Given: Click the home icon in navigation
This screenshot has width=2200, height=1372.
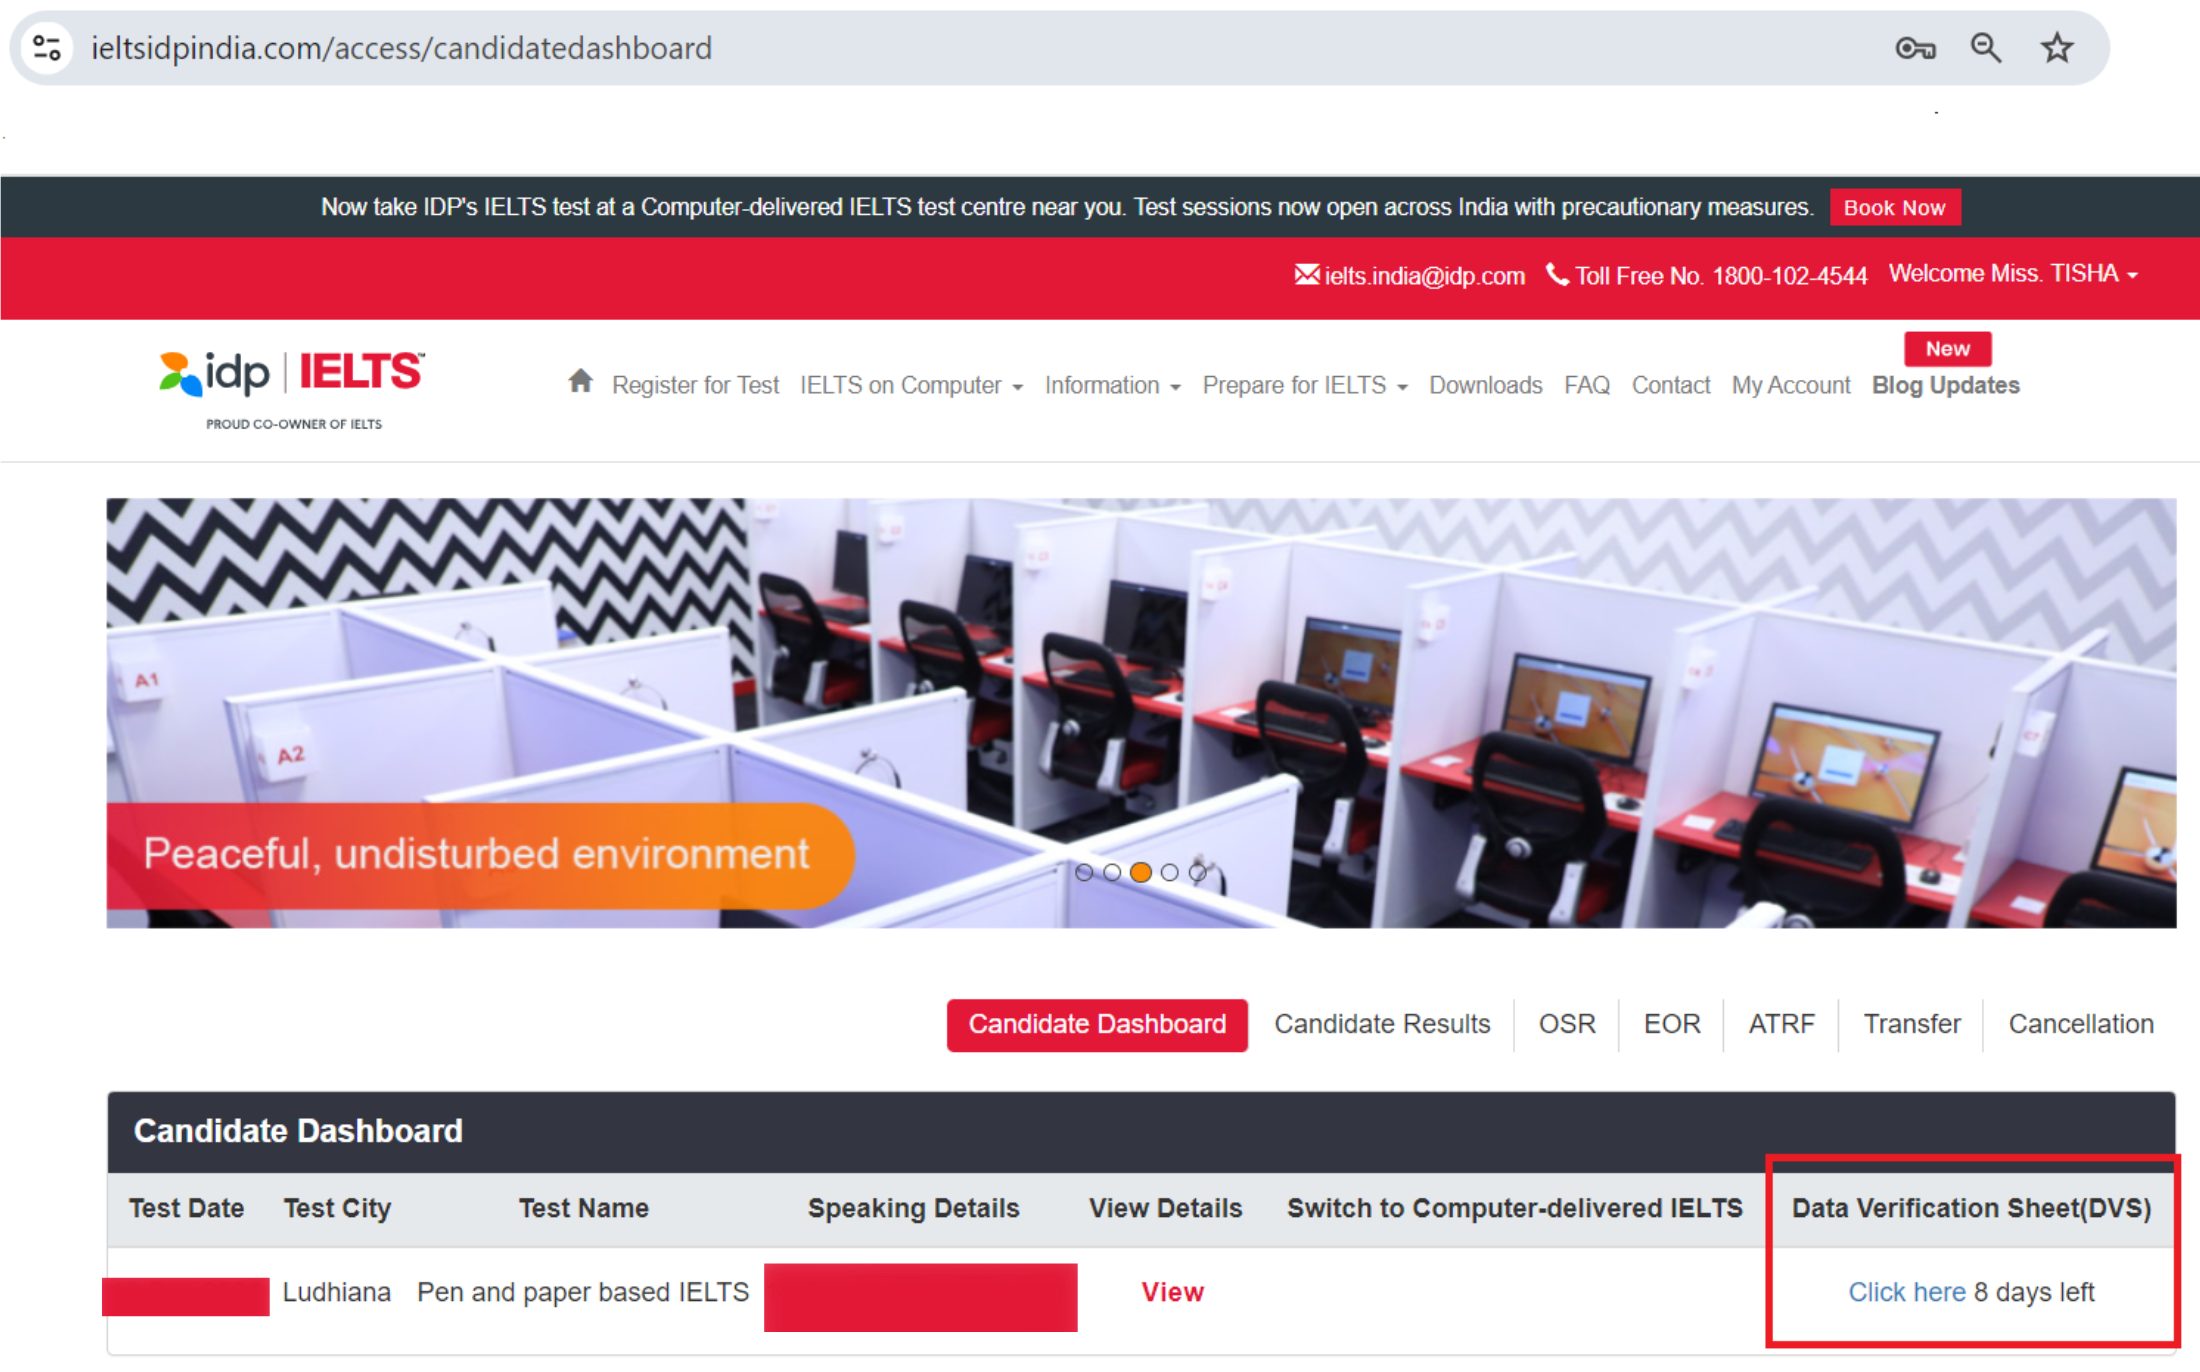Looking at the screenshot, I should point(580,381).
